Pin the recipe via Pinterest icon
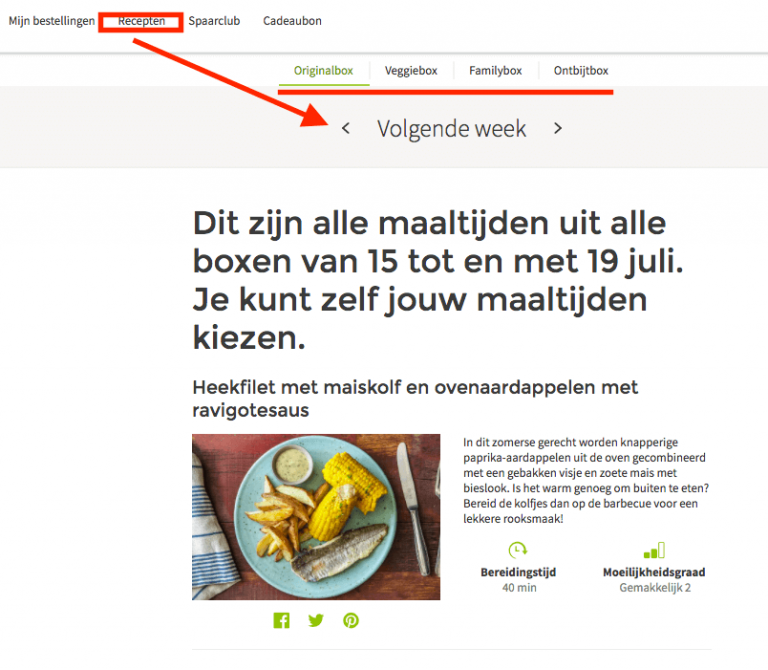This screenshot has height=670, width=768. point(351,620)
